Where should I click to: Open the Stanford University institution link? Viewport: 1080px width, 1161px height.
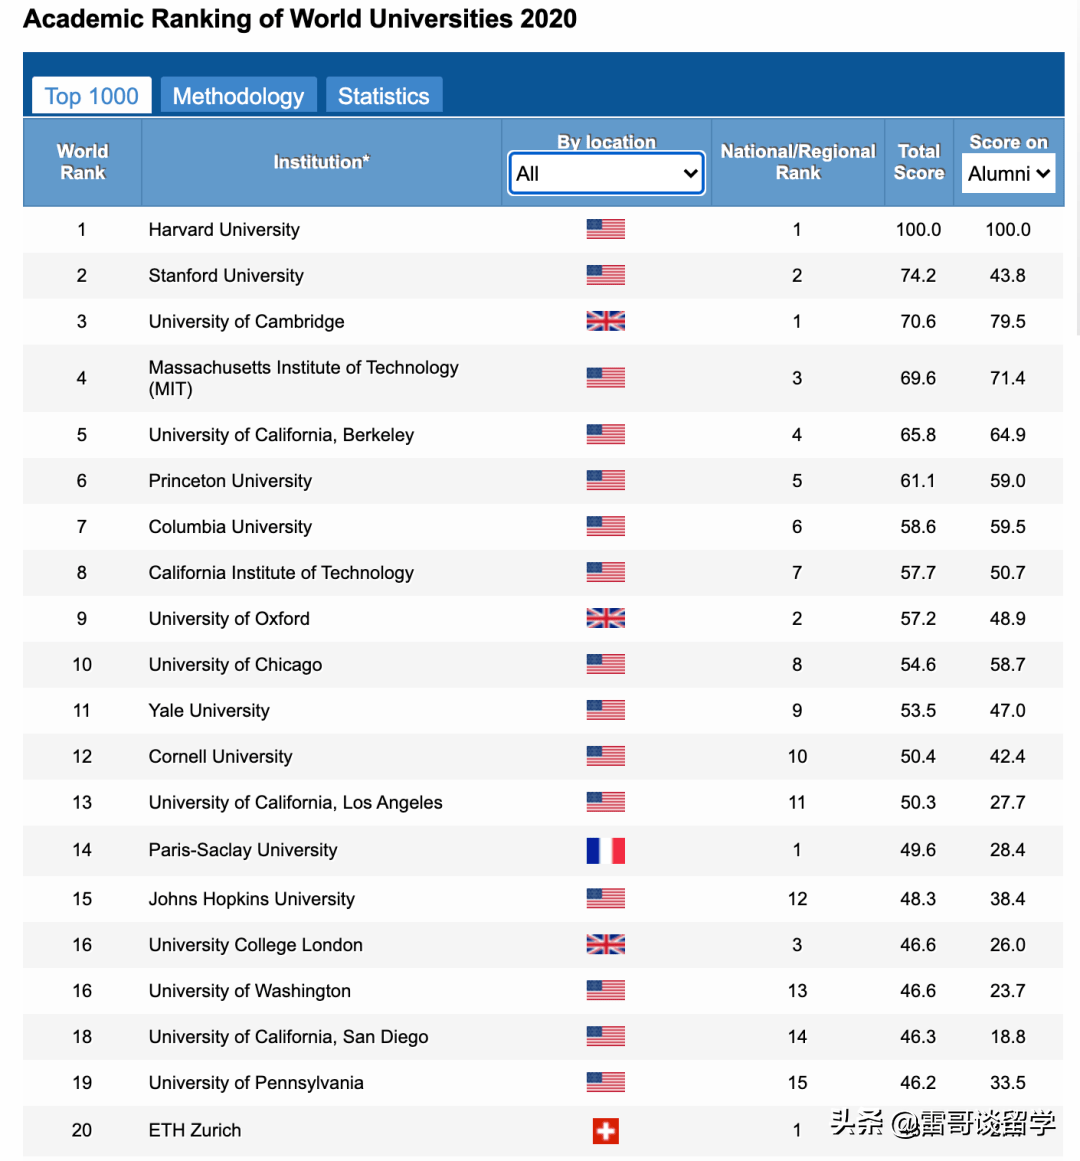(226, 275)
